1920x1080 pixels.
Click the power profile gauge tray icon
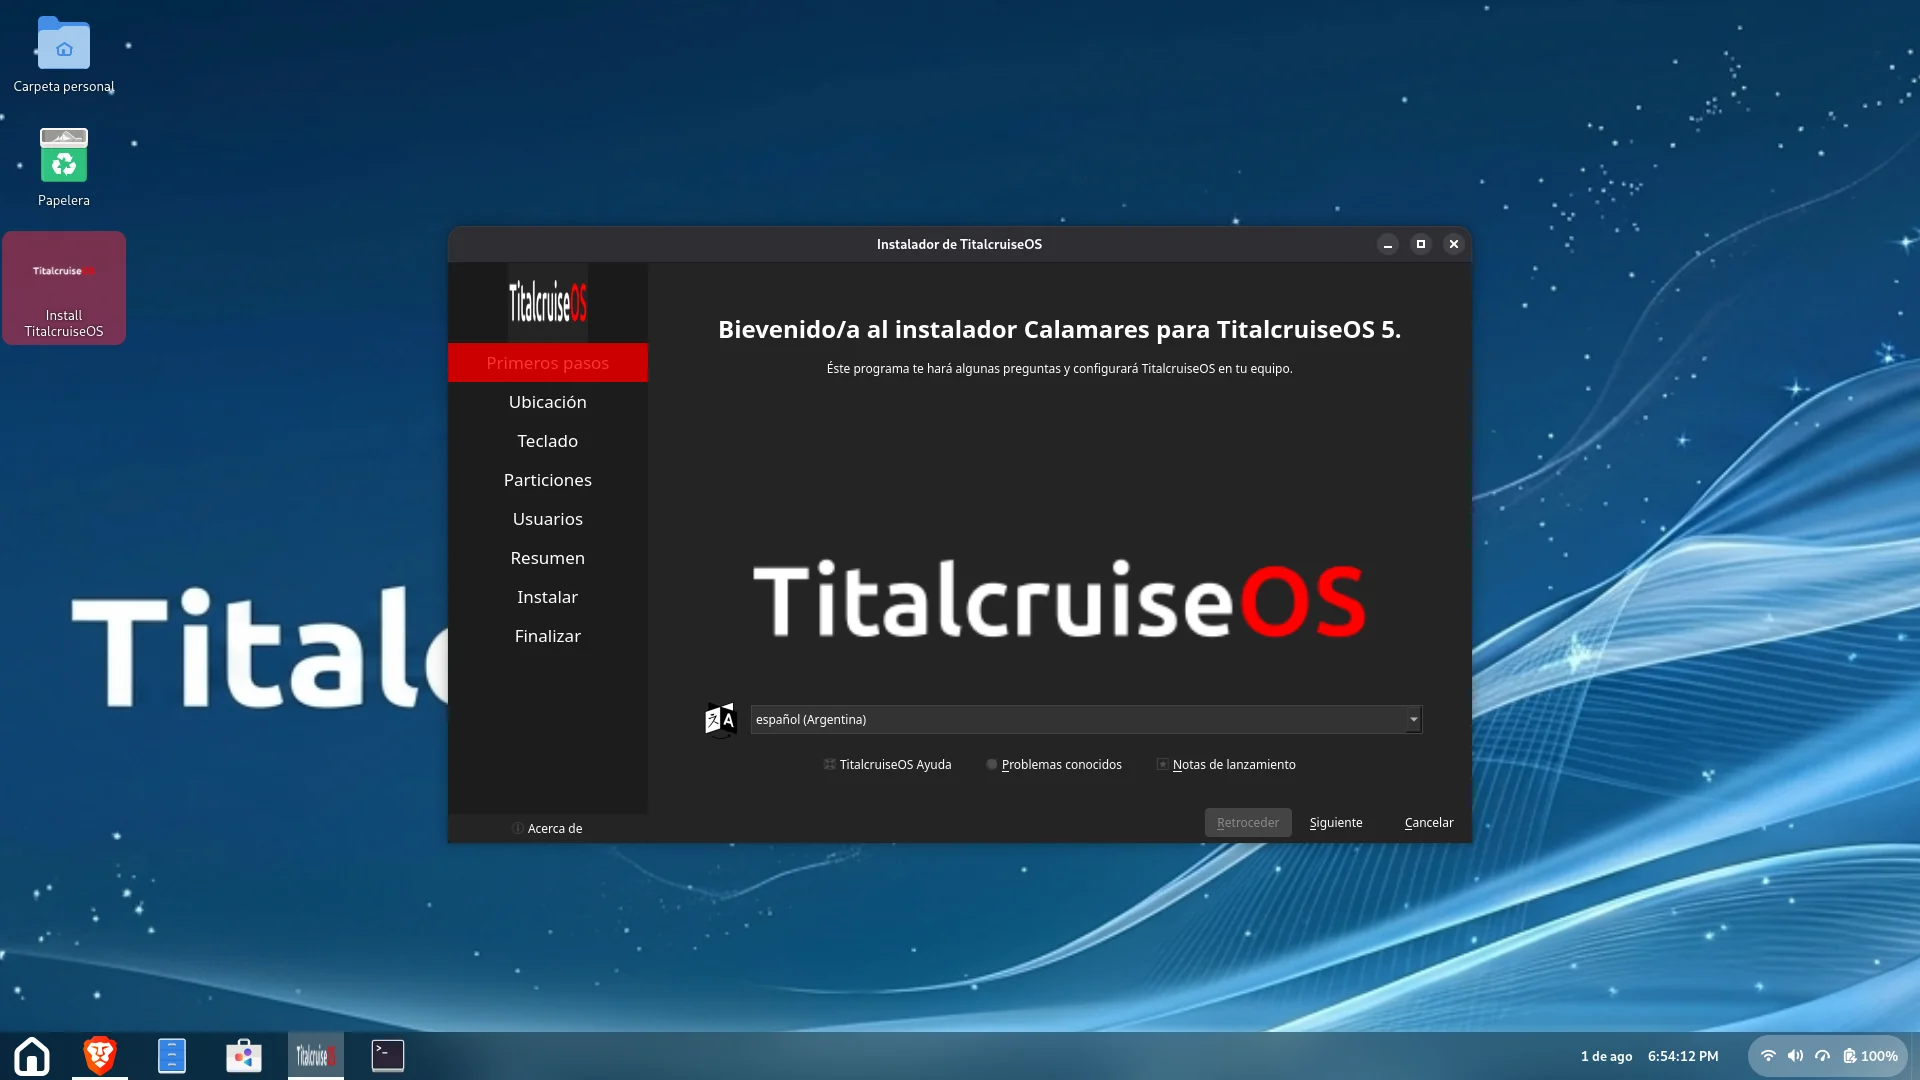point(1823,1056)
